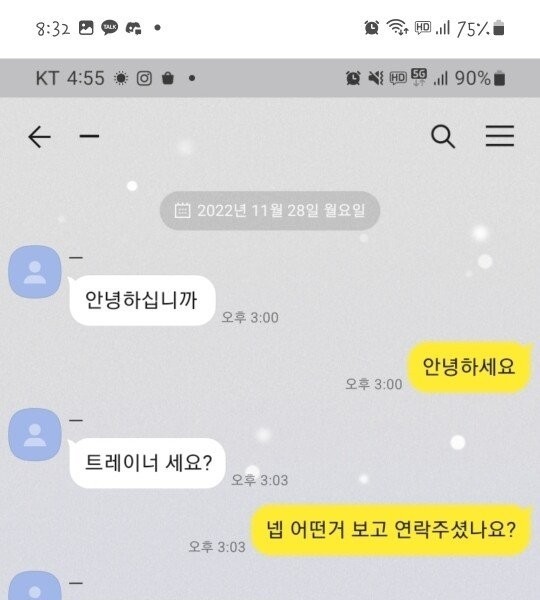Viewport: 540px width, 600px height.
Task: Tap the Instagram icon in inner status bar
Action: pos(144,78)
